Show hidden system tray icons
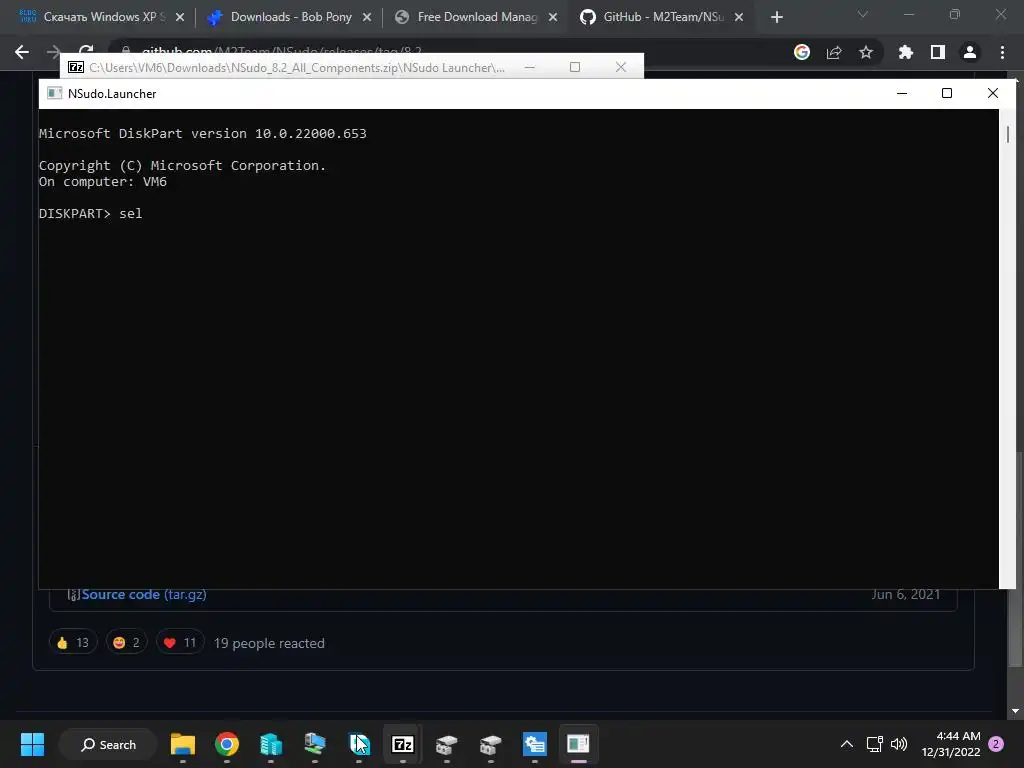The image size is (1024, 768). pyautogui.click(x=846, y=744)
